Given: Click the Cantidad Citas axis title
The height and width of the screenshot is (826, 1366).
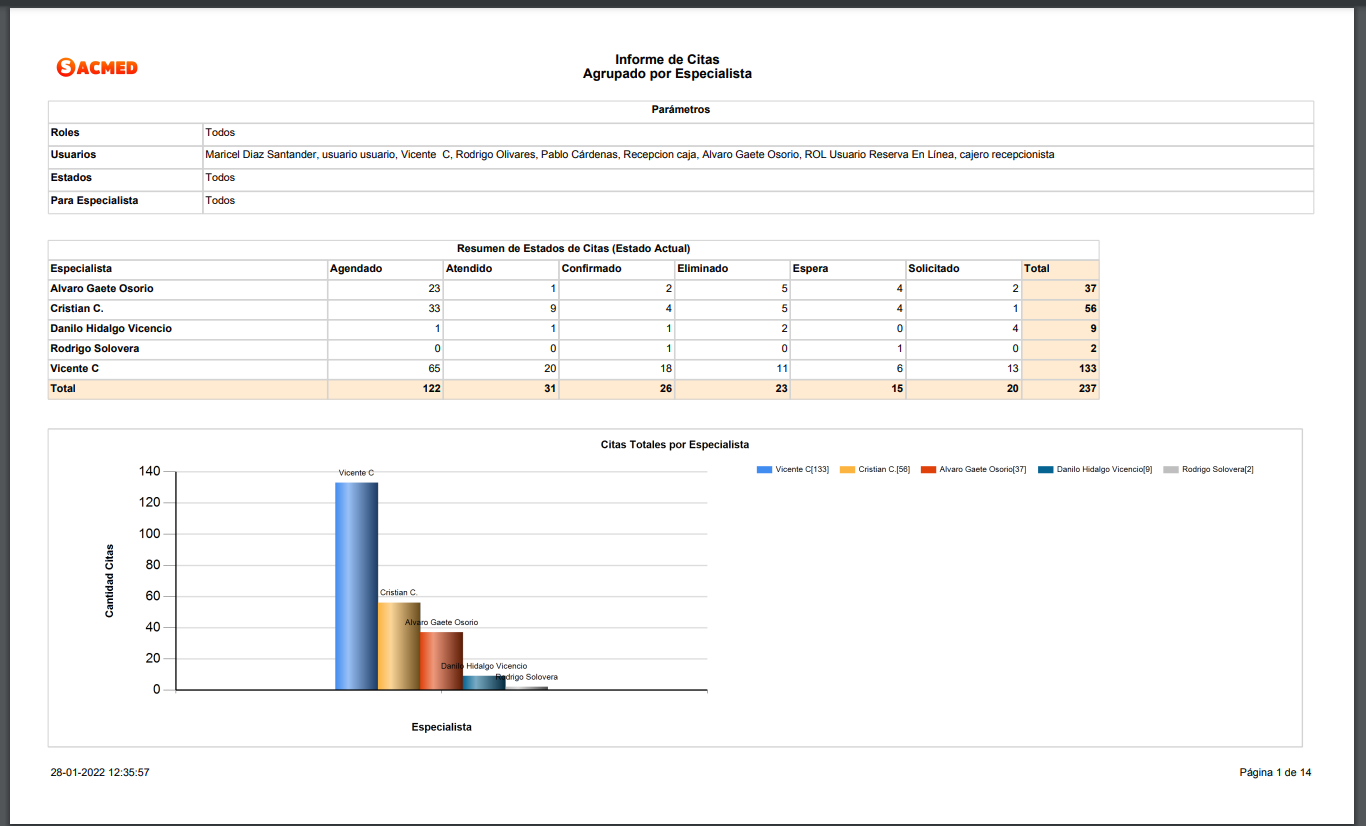Looking at the screenshot, I should 110,581.
